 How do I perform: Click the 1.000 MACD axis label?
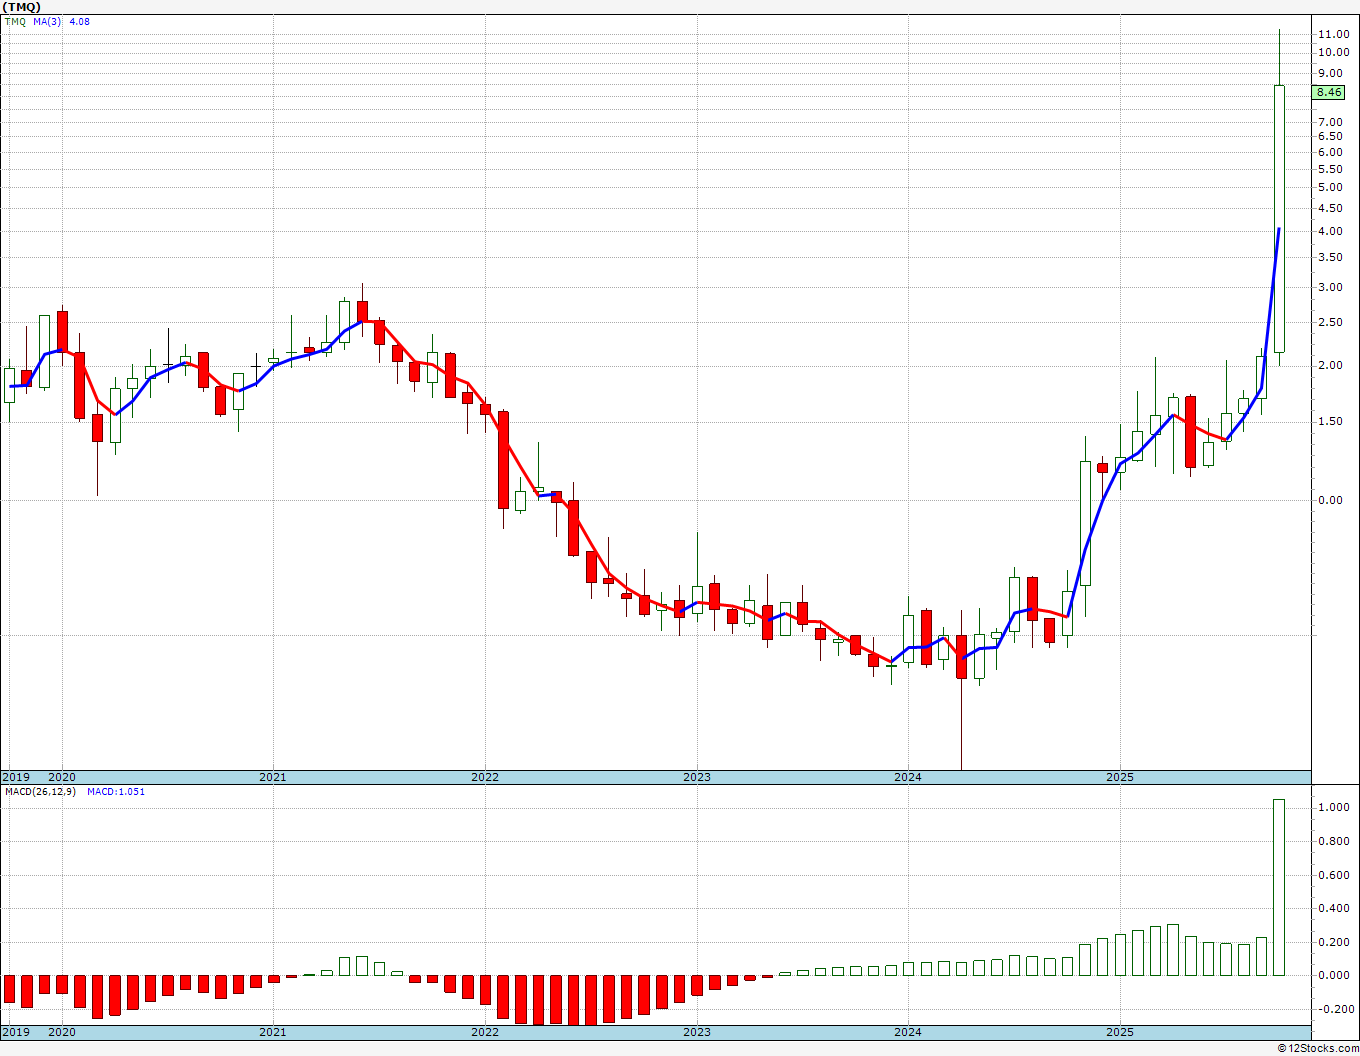[1333, 807]
